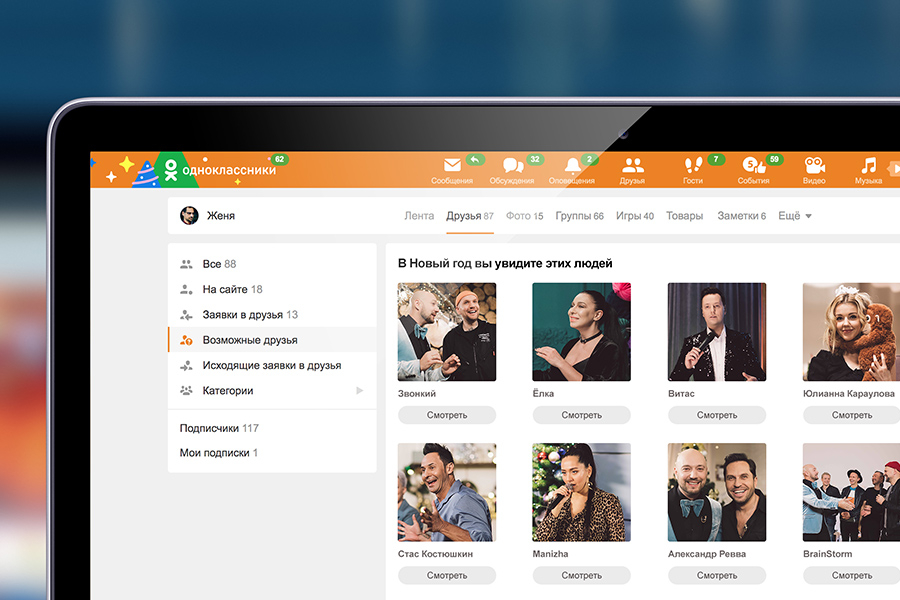Click the name BrainStorm

coord(828,554)
